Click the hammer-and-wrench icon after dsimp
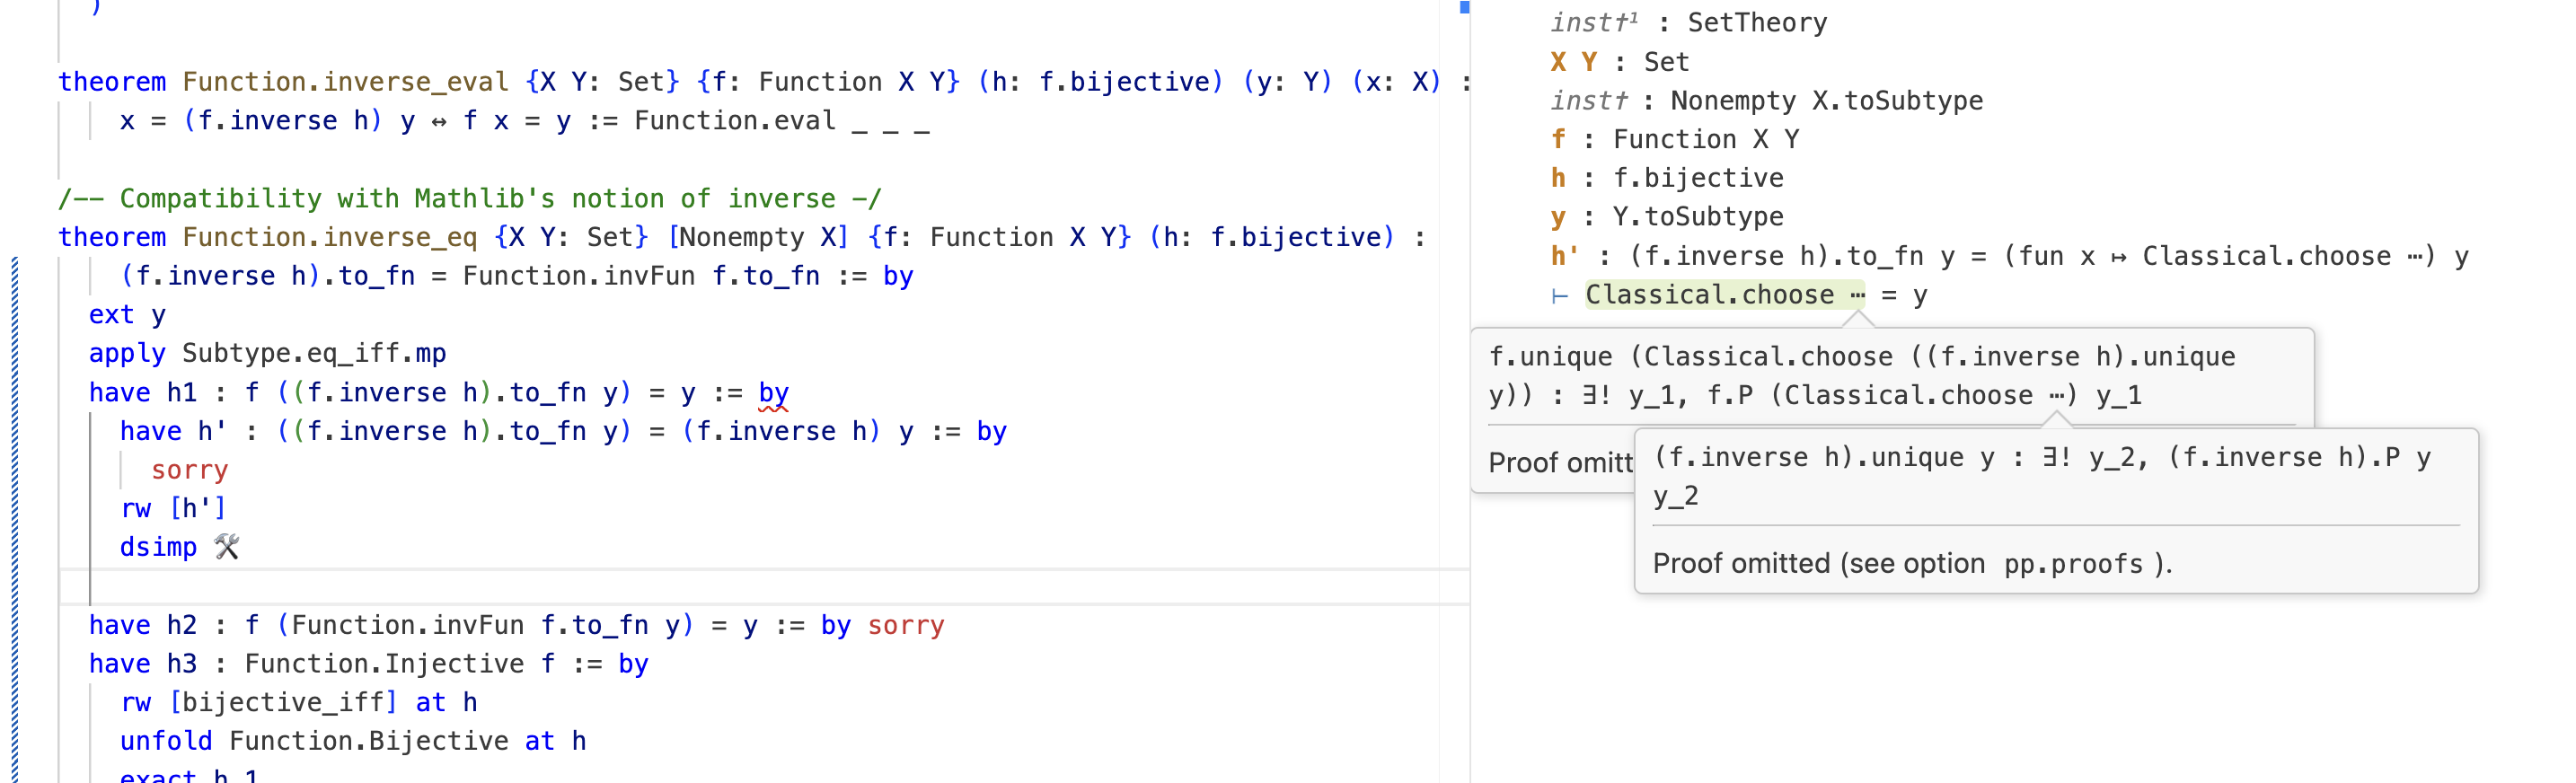The image size is (2576, 783). [227, 547]
